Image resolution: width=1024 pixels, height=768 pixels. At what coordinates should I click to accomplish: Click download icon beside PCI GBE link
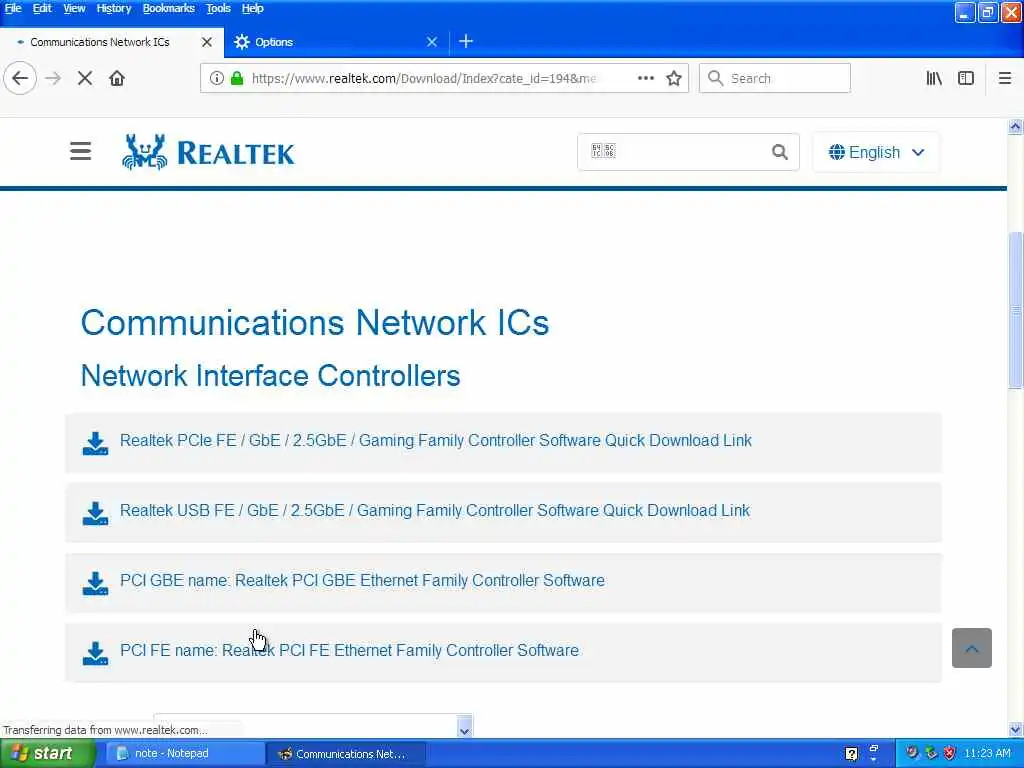[x=95, y=583]
